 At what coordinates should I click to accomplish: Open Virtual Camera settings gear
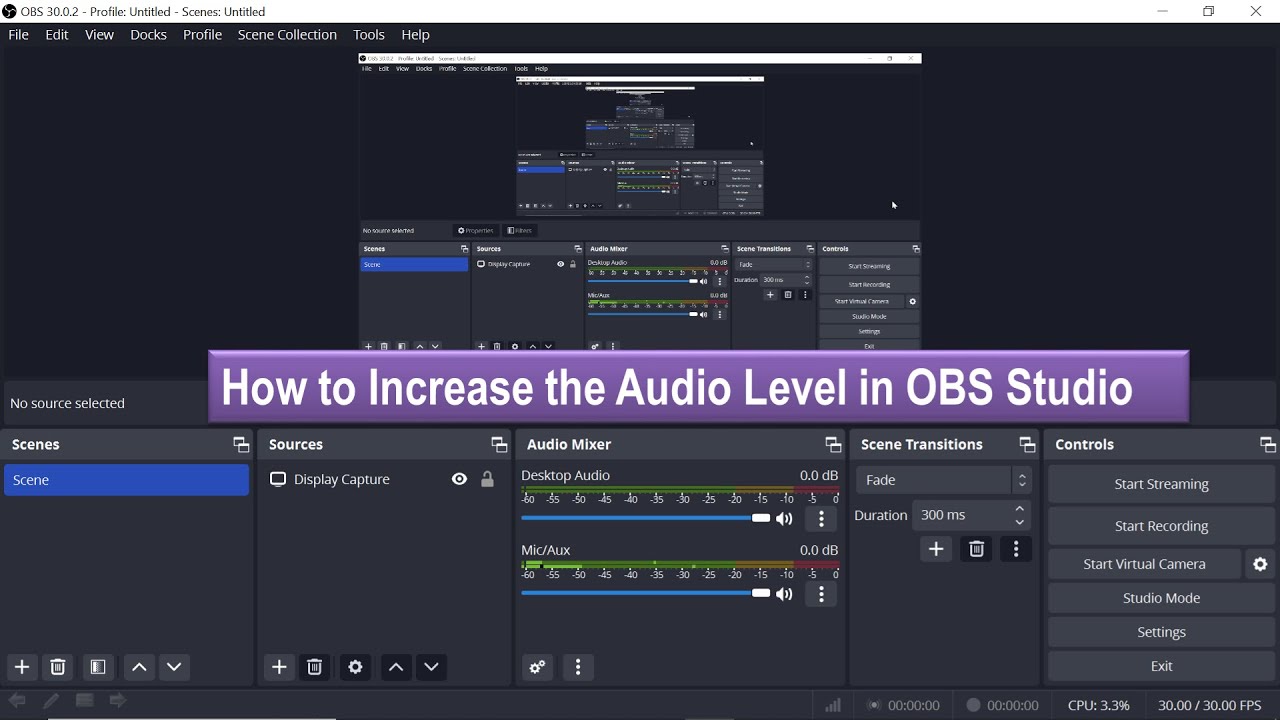pos(1261,564)
